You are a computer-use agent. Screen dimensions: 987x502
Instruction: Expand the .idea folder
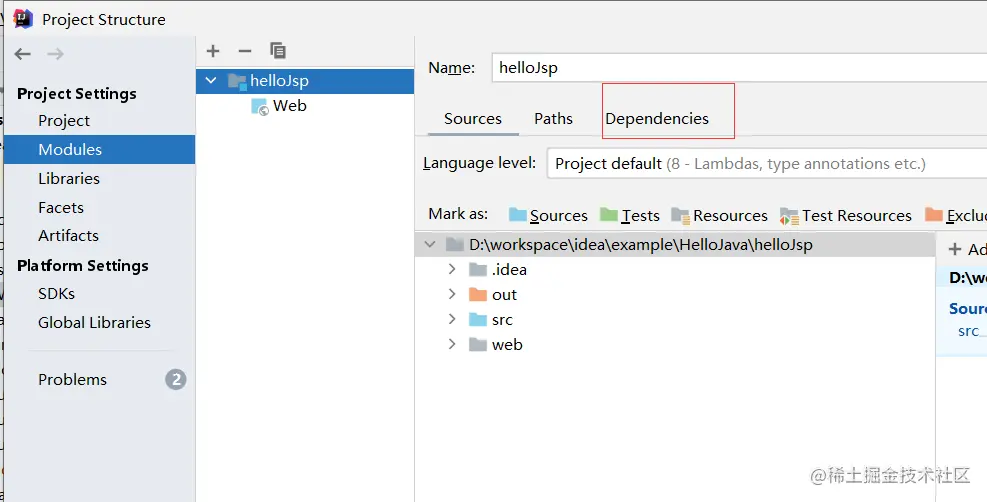451,269
